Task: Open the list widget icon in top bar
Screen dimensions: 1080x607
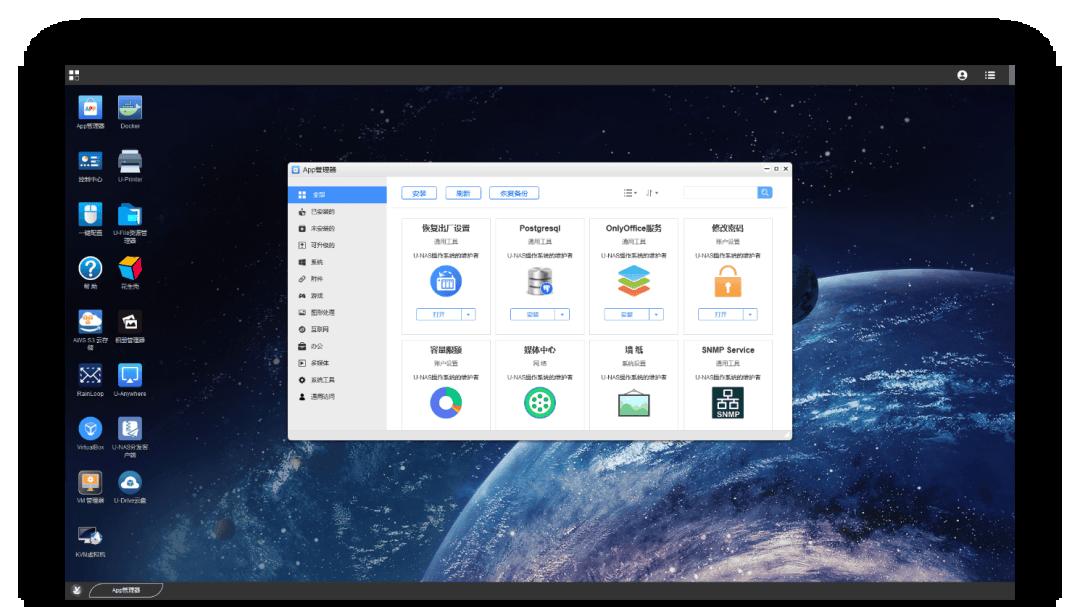Action: tap(990, 75)
